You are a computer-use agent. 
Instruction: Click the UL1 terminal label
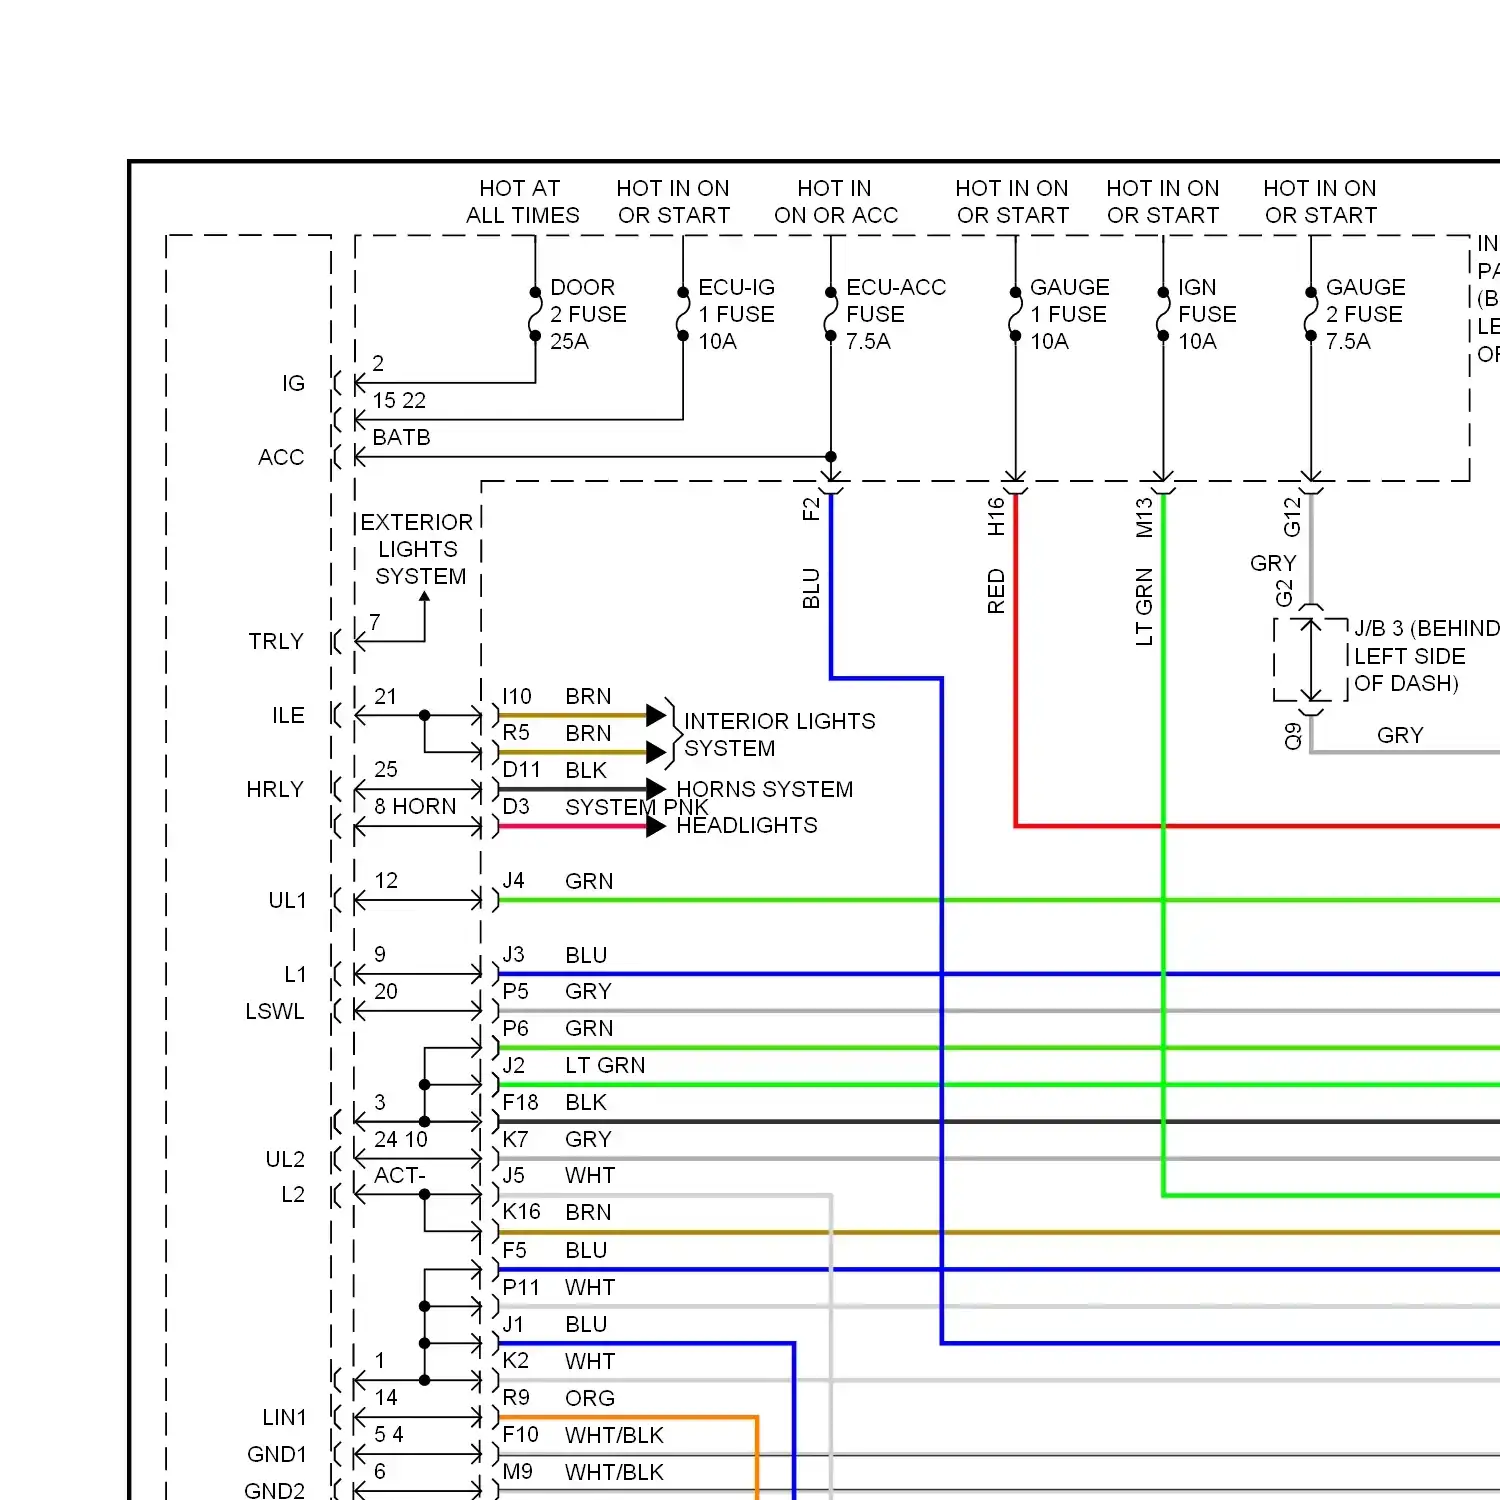point(287,900)
